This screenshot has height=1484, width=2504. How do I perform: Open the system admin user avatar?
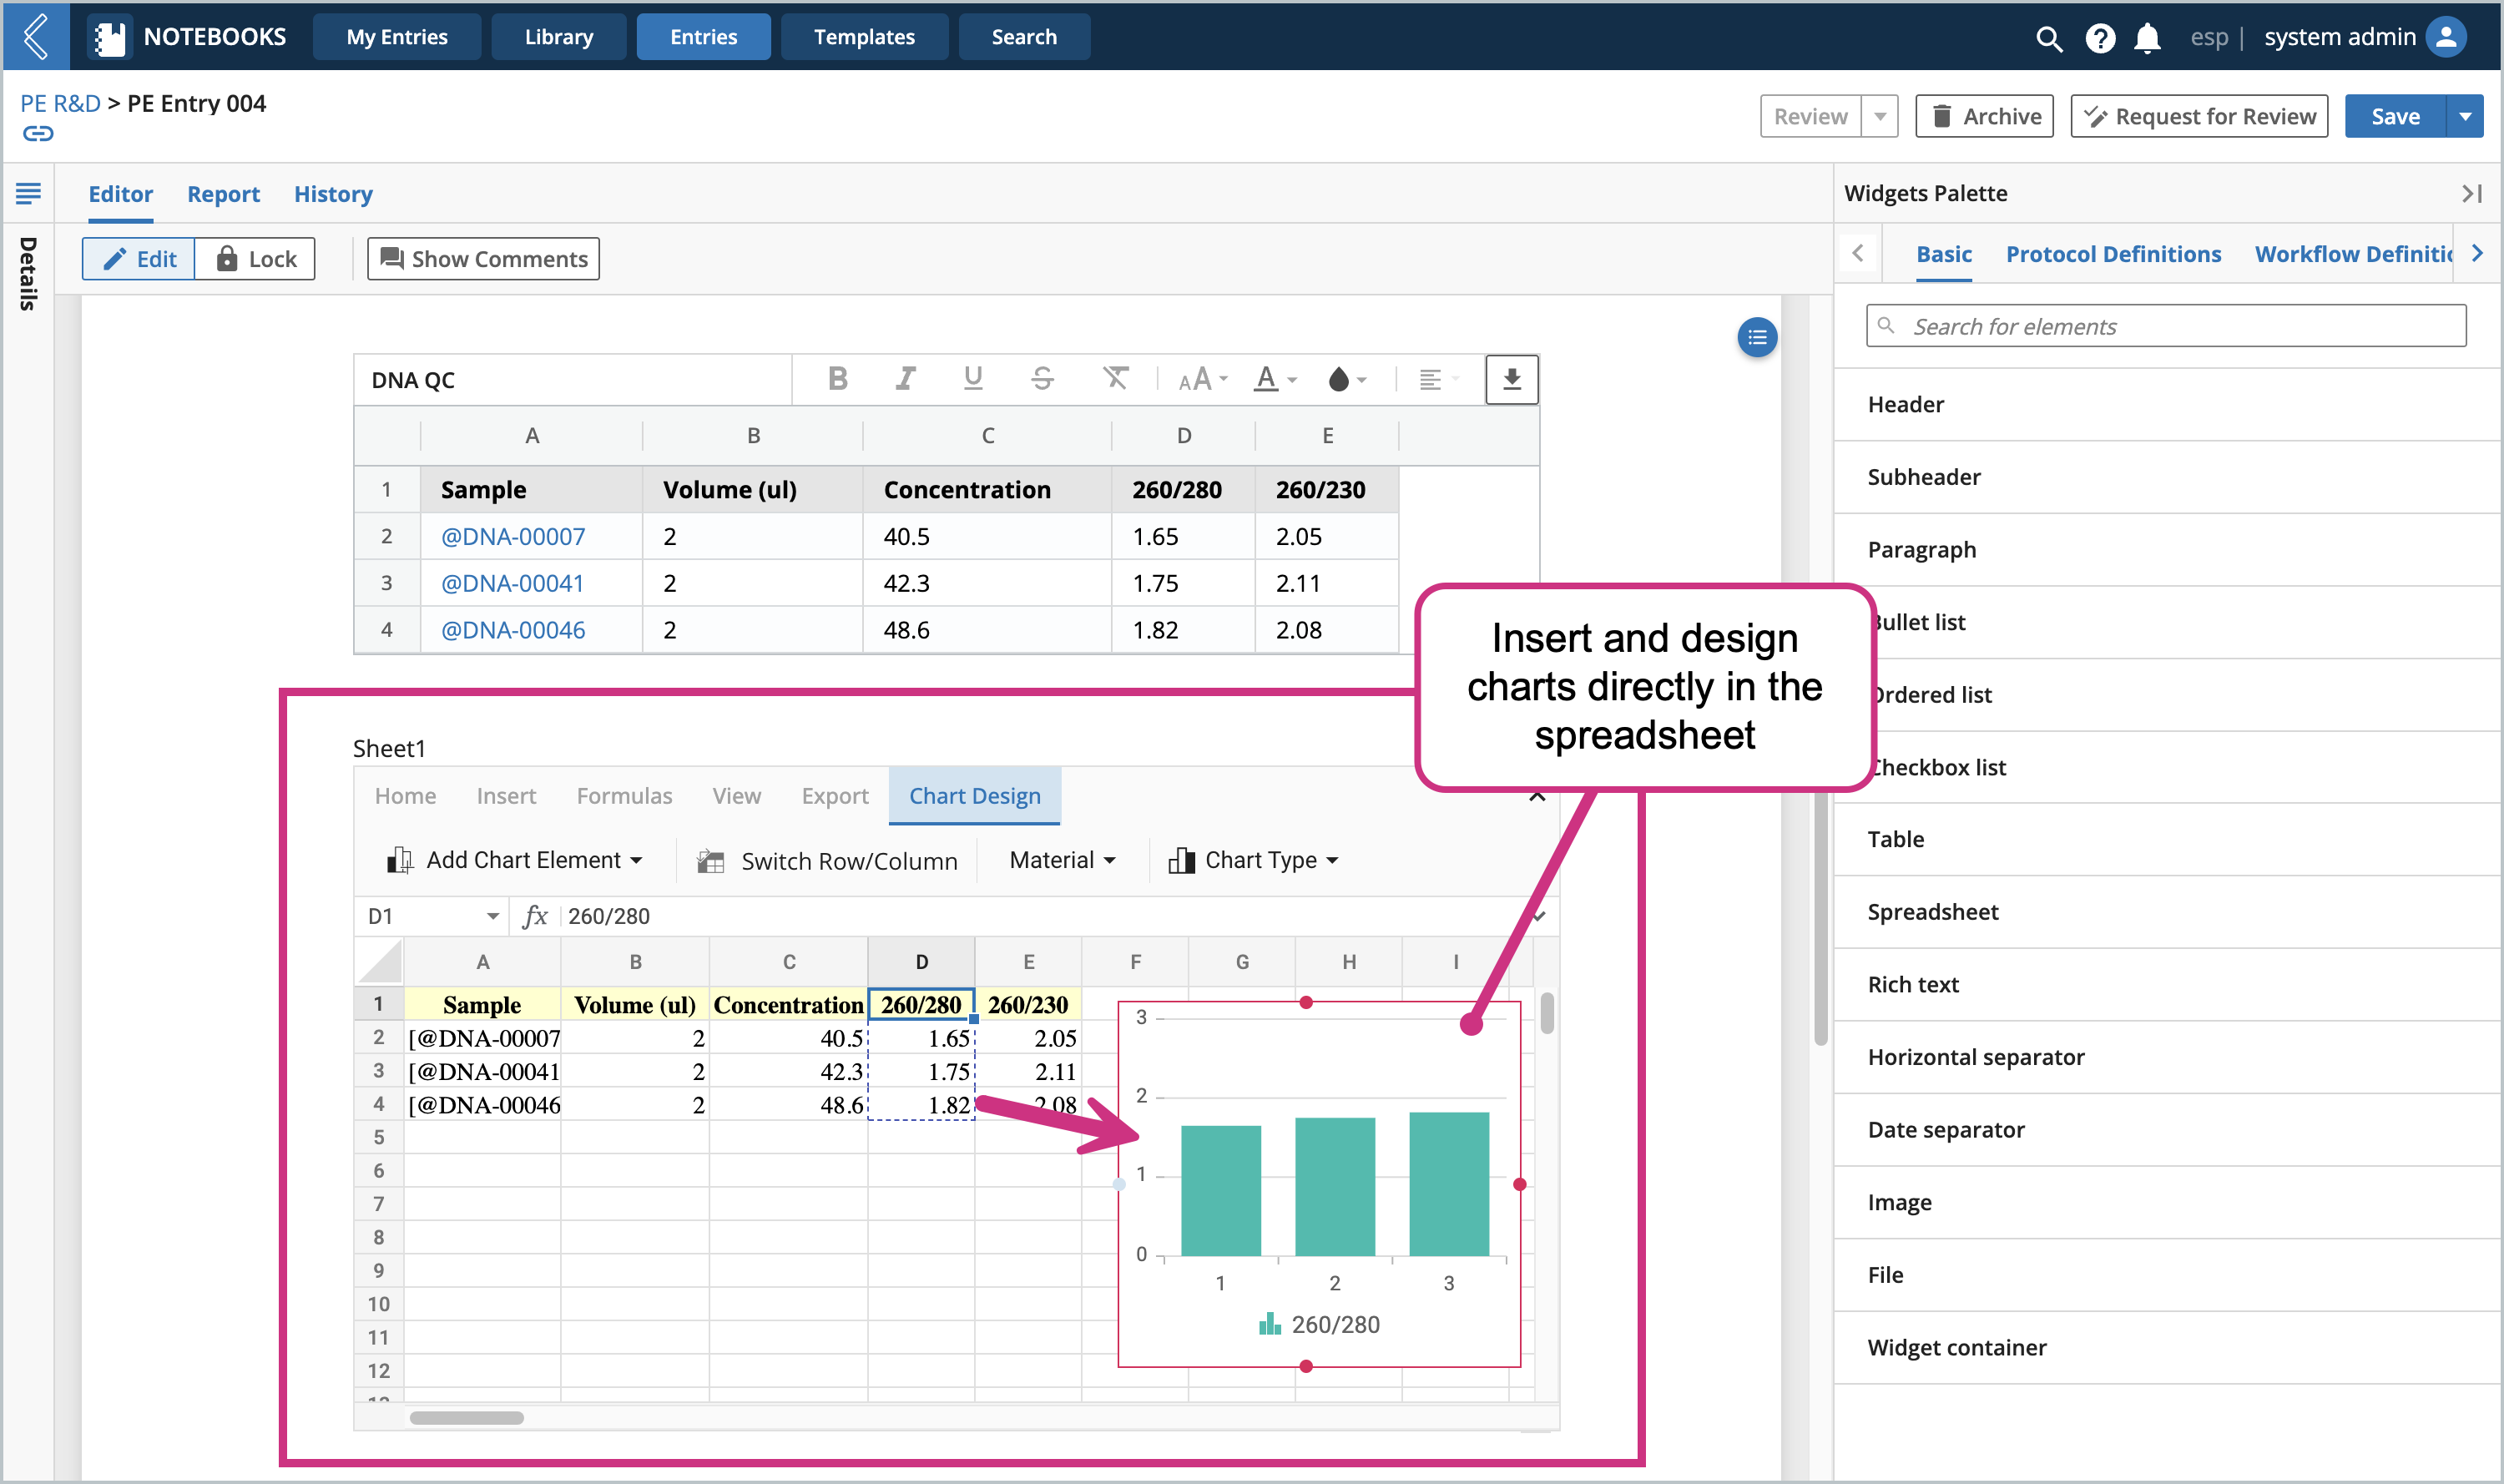tap(2447, 37)
